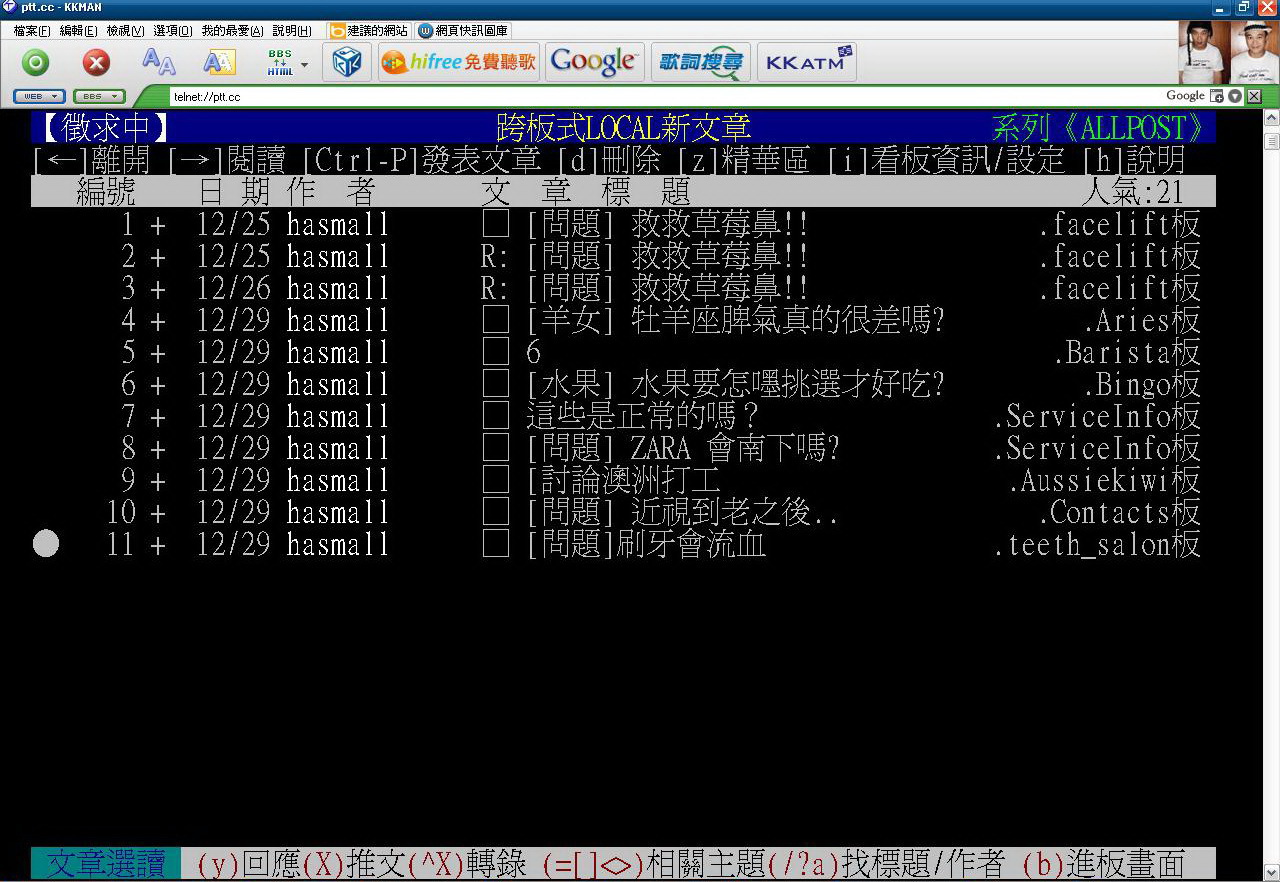The image size is (1280, 882).
Task: Open the hifree 免費聽歌 toolbar shortcut
Action: [x=459, y=62]
